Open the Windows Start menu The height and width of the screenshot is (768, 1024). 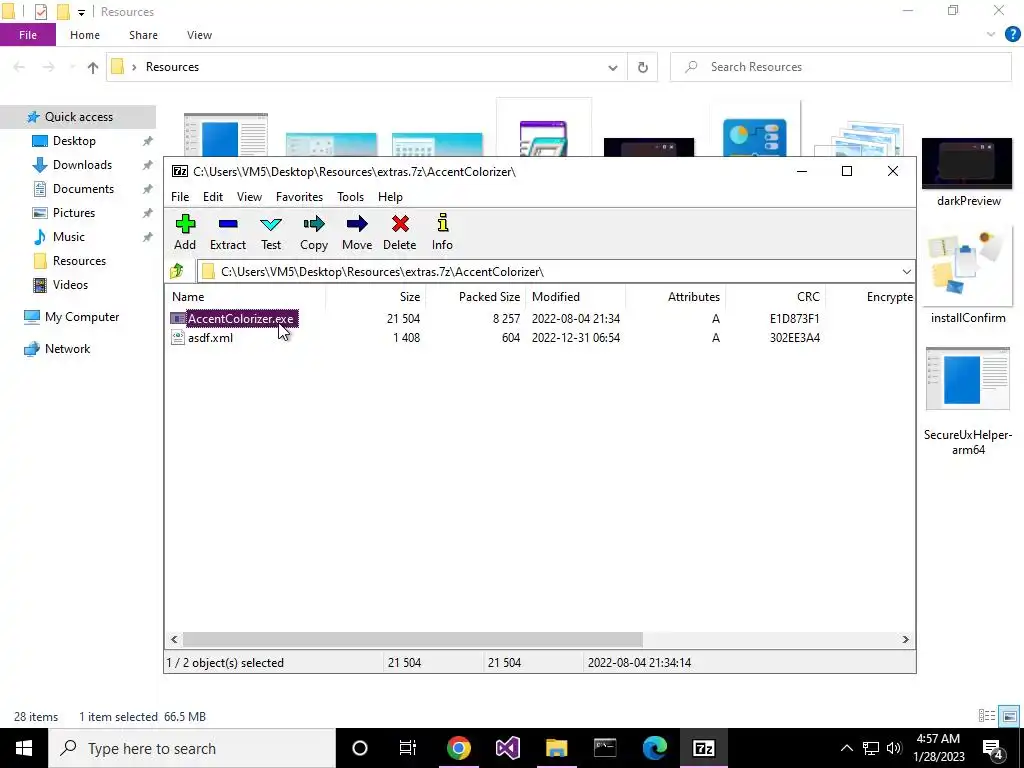click(24, 748)
